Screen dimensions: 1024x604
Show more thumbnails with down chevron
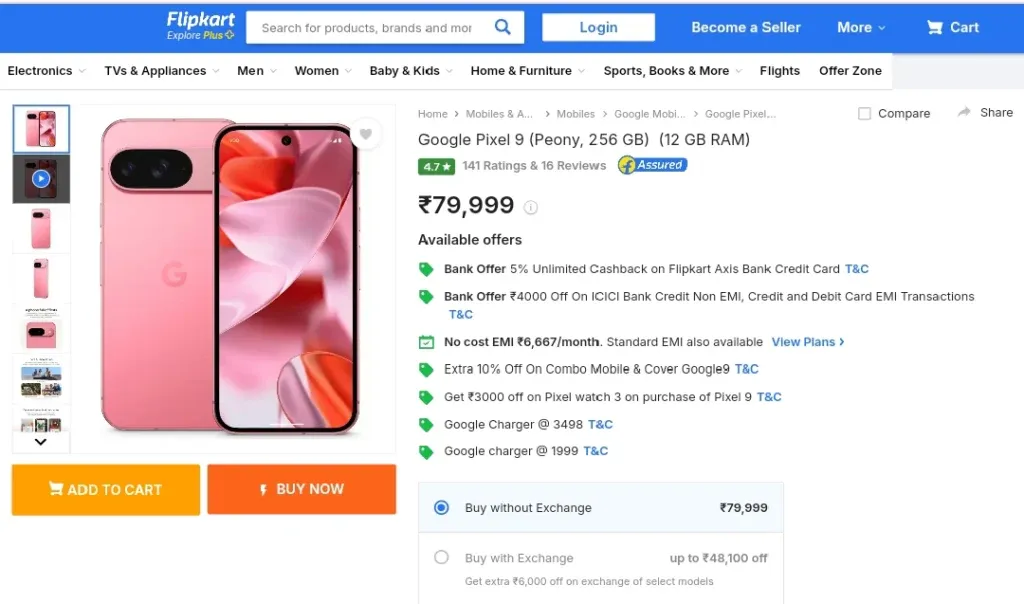tap(40, 442)
